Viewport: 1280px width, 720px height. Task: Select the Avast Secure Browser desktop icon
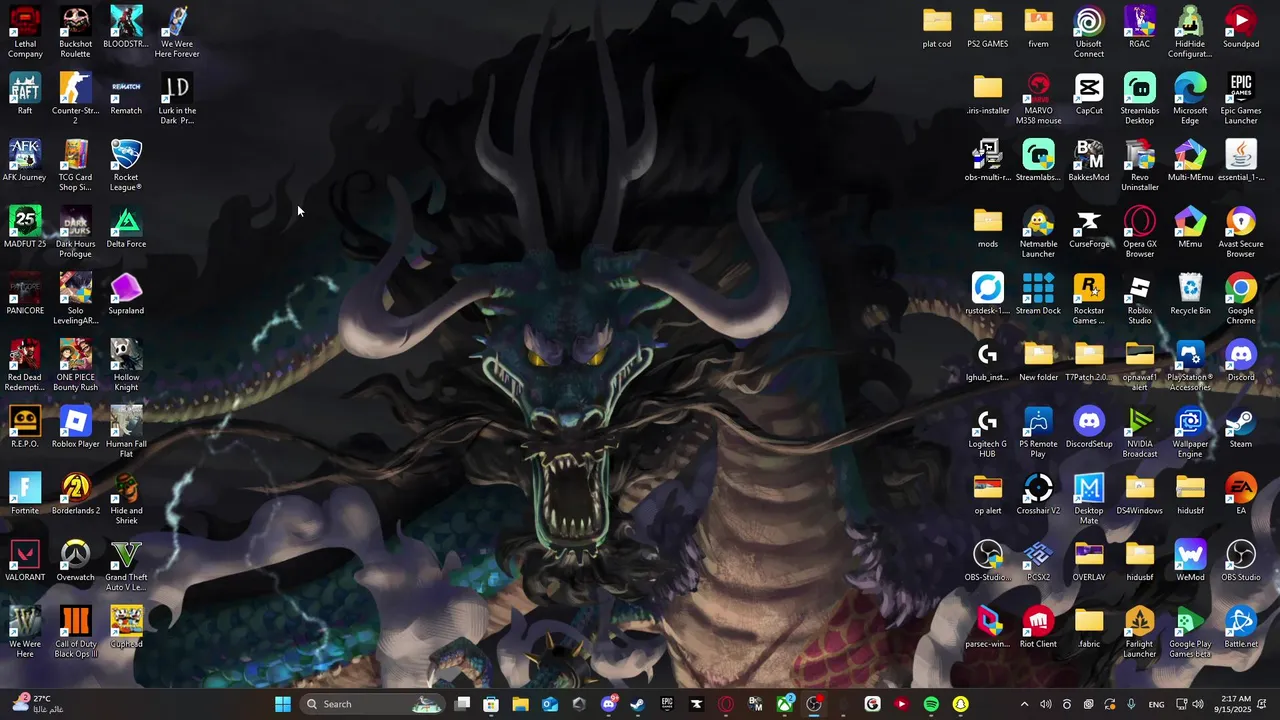pos(1241,232)
